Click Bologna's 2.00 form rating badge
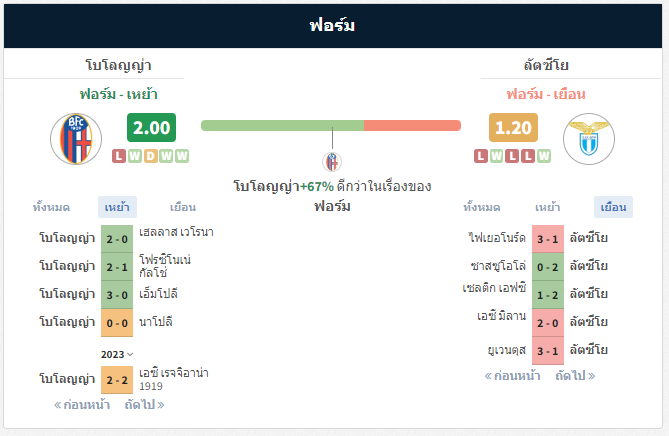Viewport: 669px width, 436px height. 151,128
